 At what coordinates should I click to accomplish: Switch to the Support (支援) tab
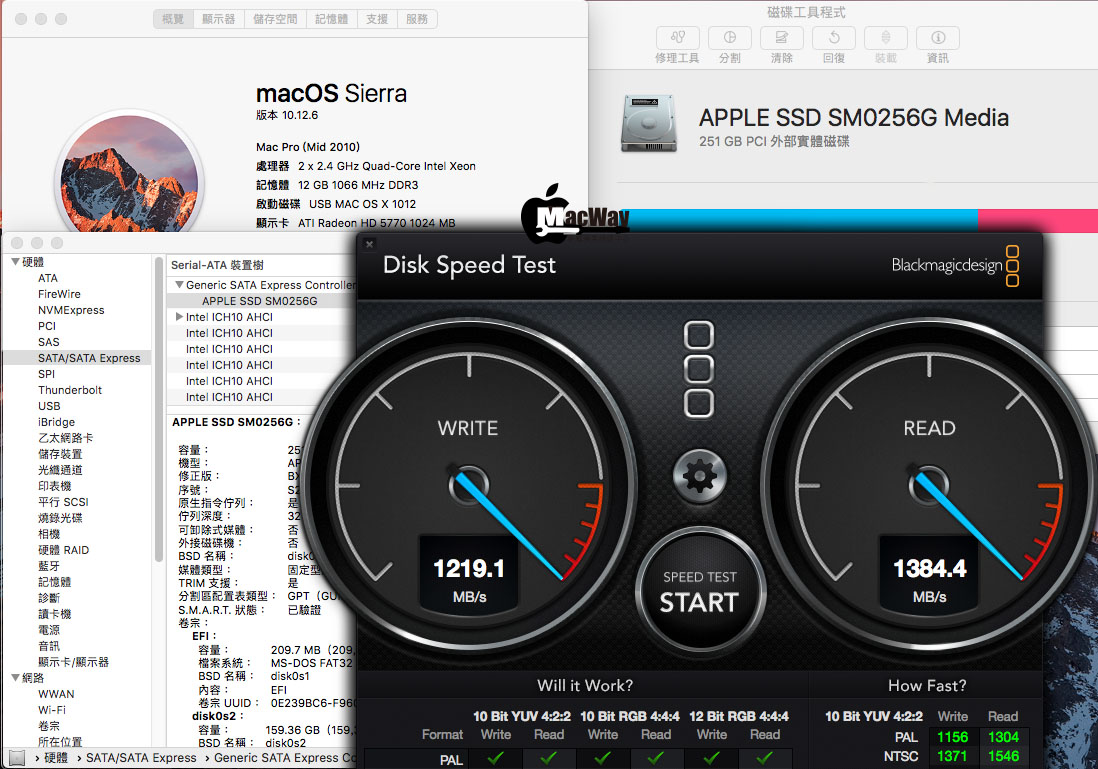[x=377, y=19]
